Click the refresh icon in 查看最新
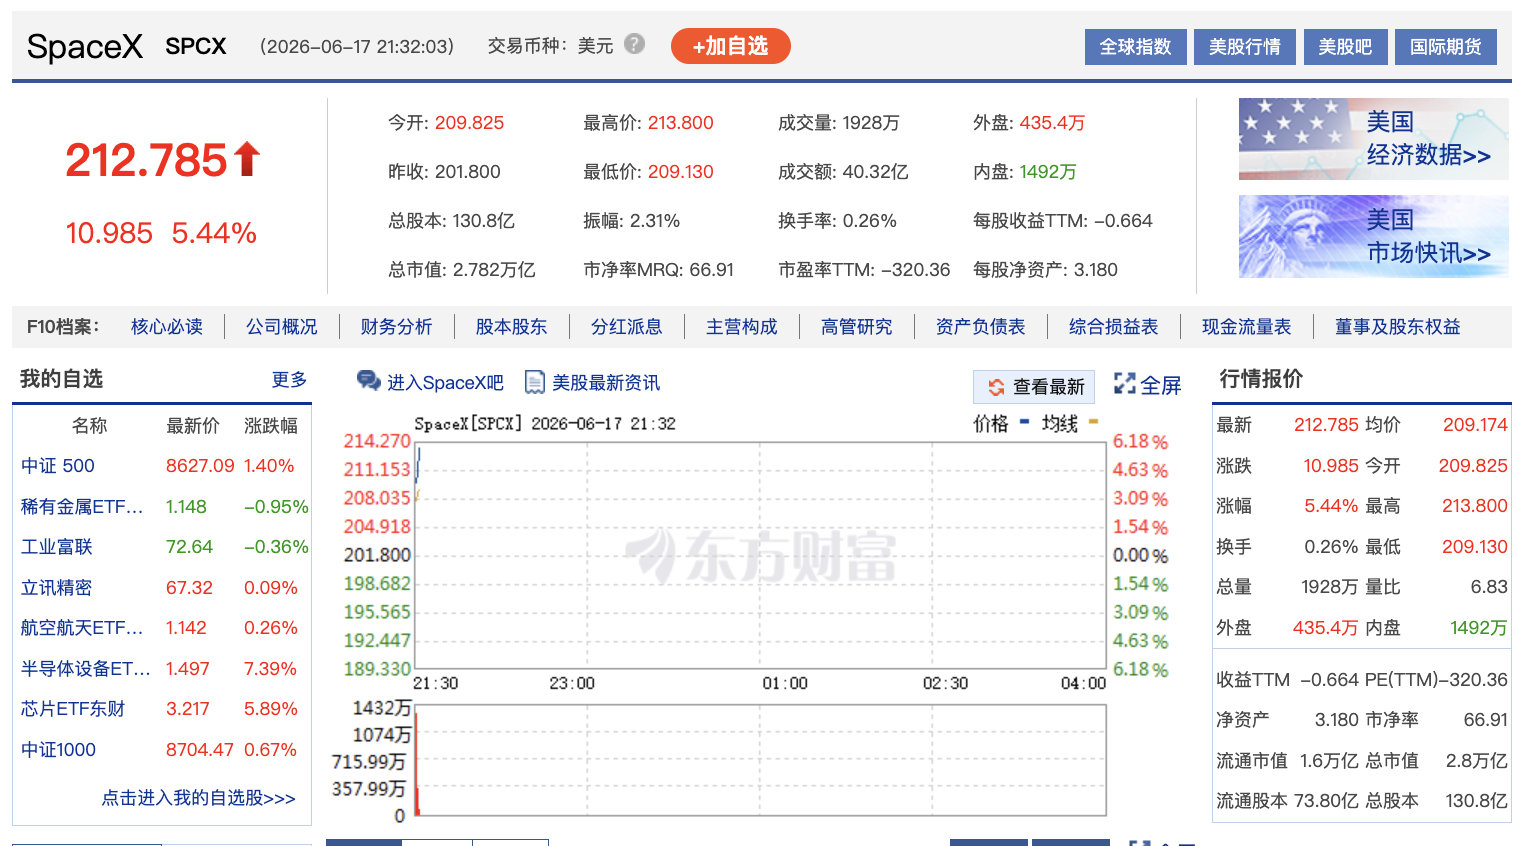The height and width of the screenshot is (846, 1534). tap(996, 387)
